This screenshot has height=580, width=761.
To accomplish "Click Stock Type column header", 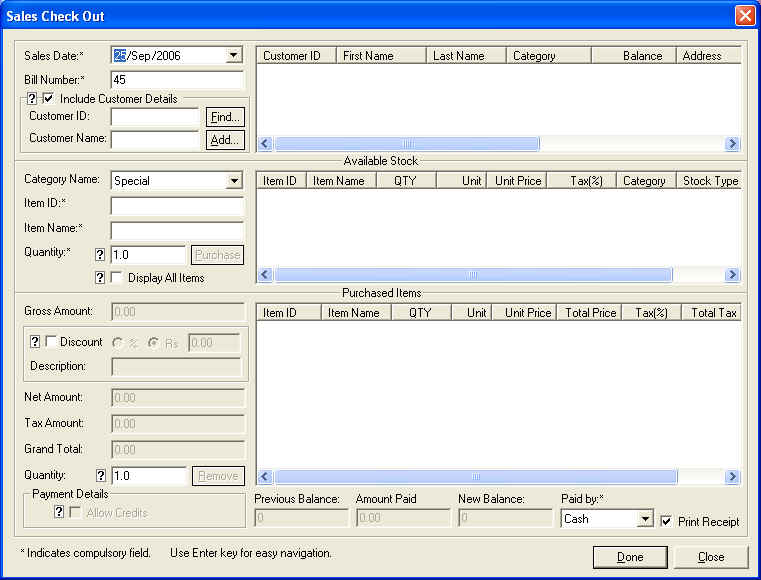I will (x=709, y=181).
